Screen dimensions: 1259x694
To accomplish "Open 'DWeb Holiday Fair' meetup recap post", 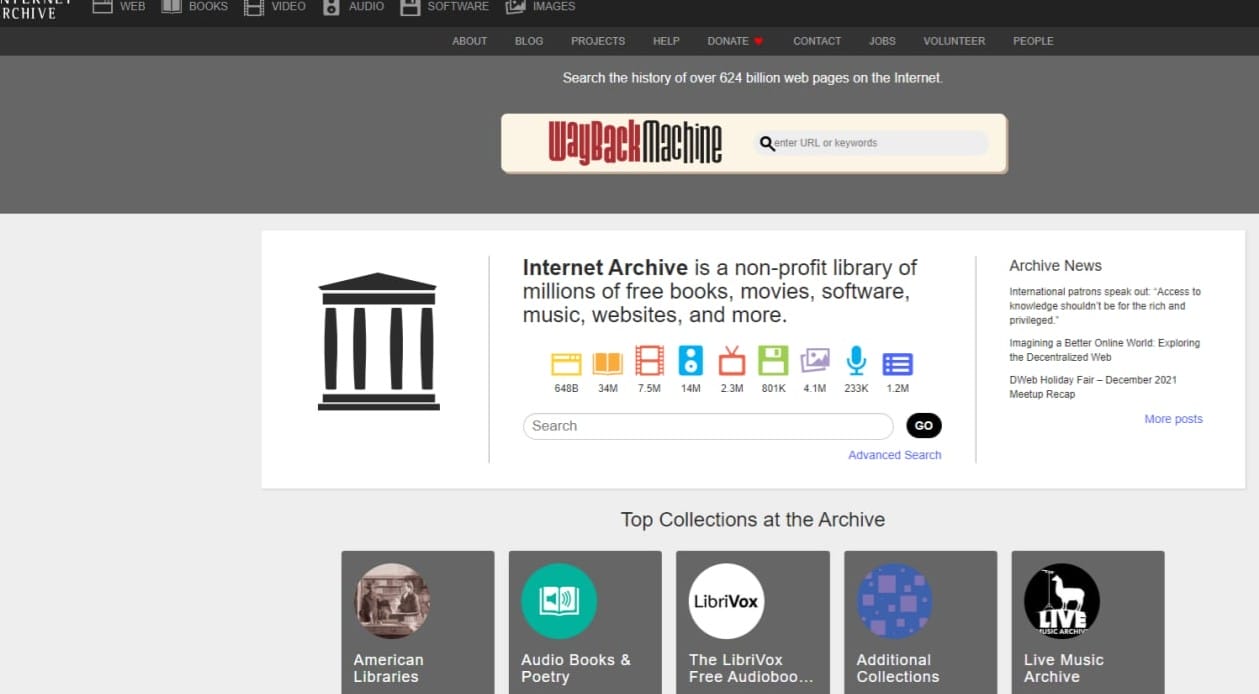I will click(1093, 387).
